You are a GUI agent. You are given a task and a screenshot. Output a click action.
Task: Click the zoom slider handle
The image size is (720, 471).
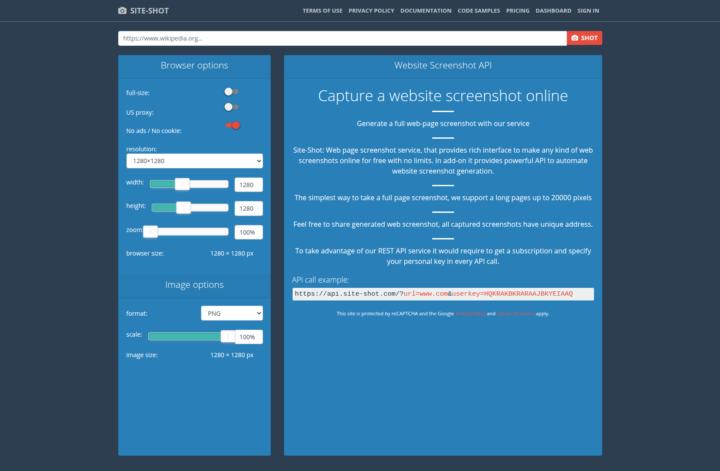(x=151, y=232)
